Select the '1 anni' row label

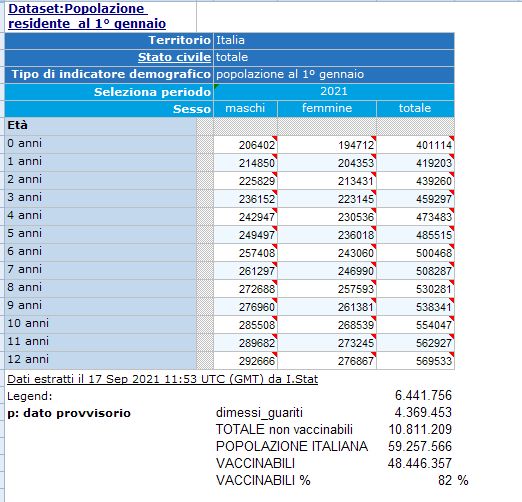click(100, 162)
